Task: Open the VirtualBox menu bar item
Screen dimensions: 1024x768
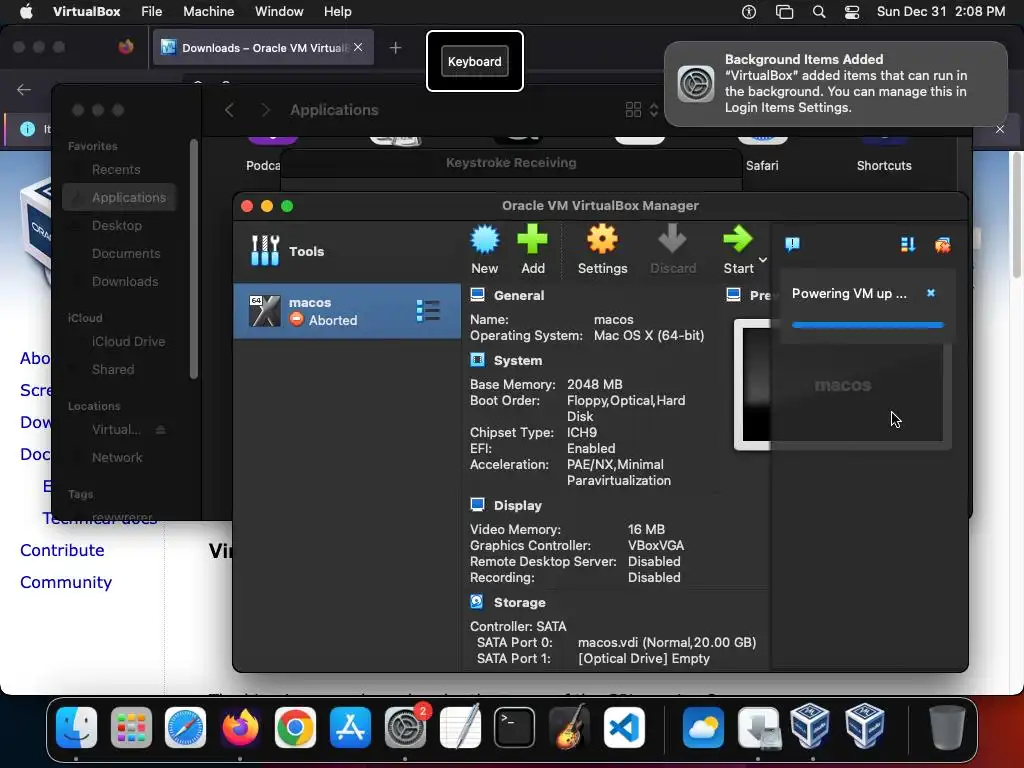Action: pyautogui.click(x=86, y=12)
